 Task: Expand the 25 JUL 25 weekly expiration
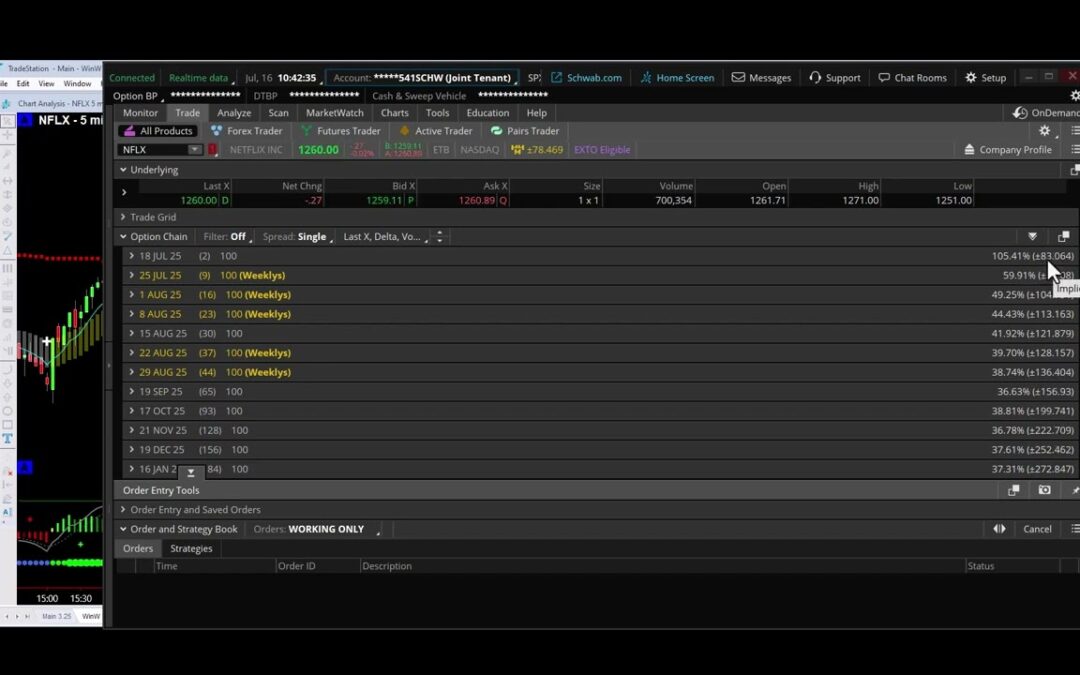click(x=132, y=275)
